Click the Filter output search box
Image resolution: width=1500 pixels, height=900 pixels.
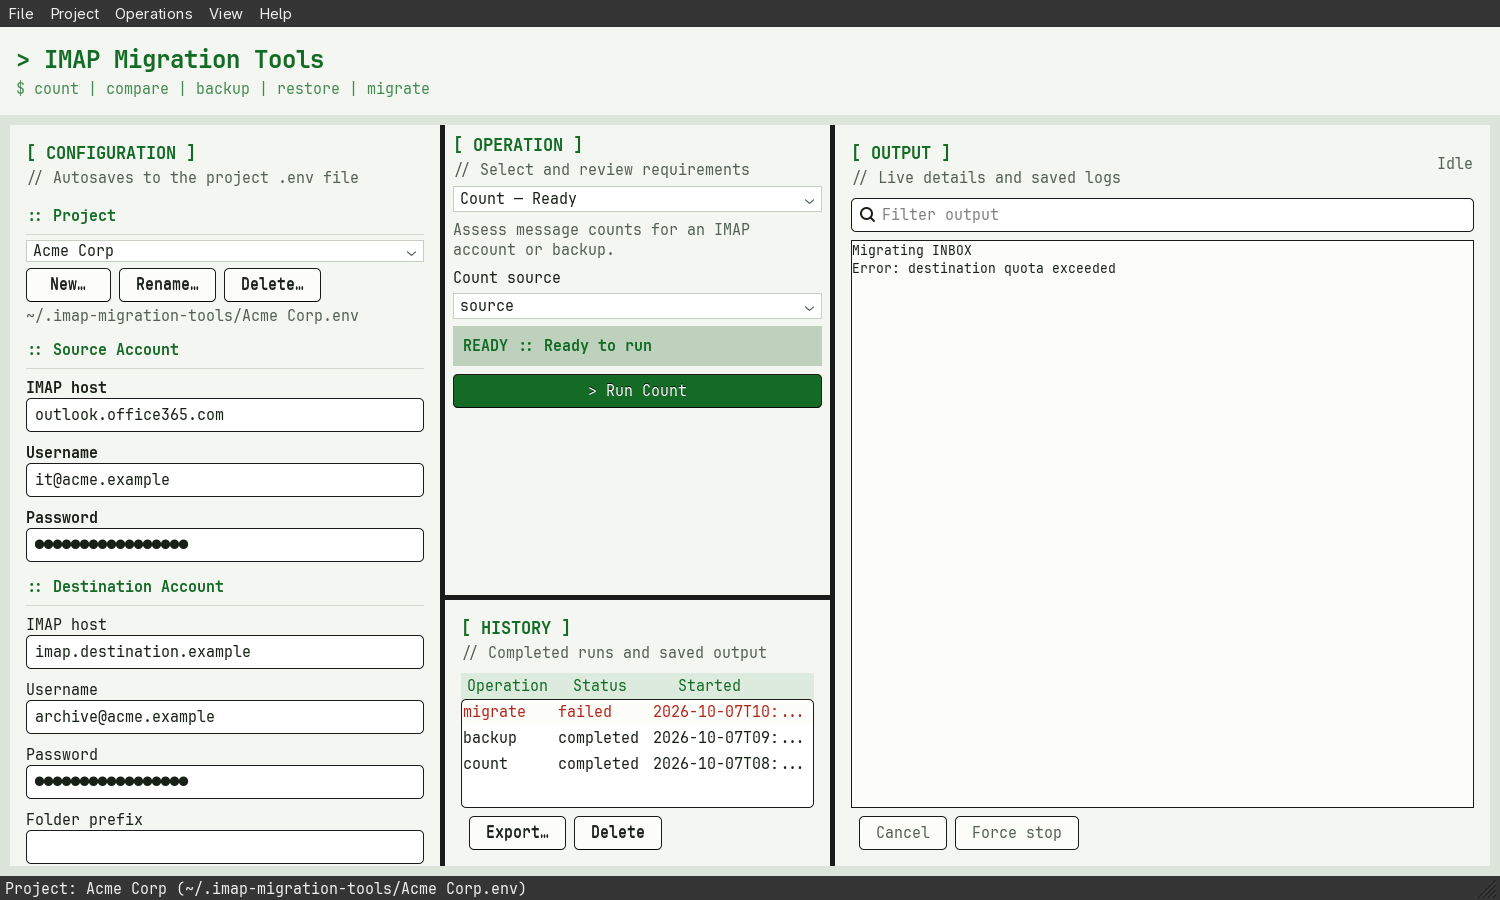tap(1162, 215)
